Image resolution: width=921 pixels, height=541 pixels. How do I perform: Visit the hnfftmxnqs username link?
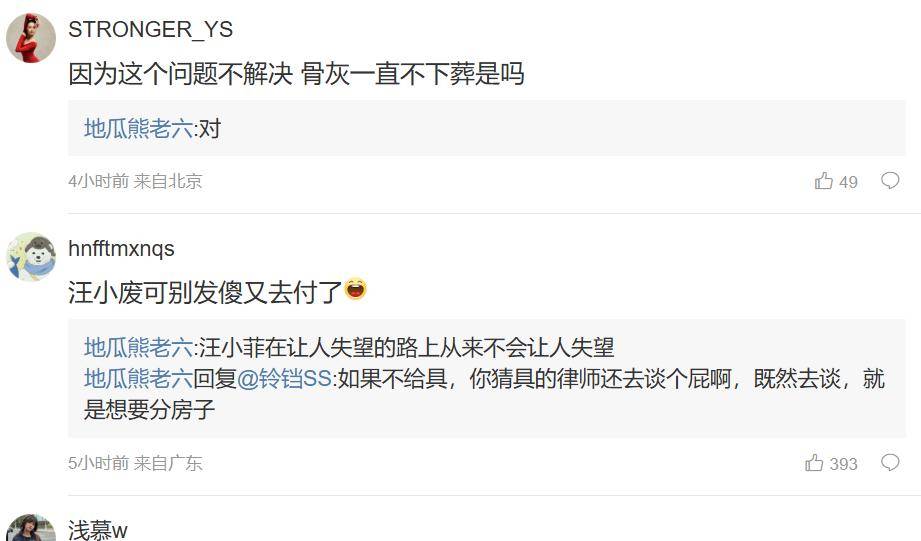coord(121,248)
